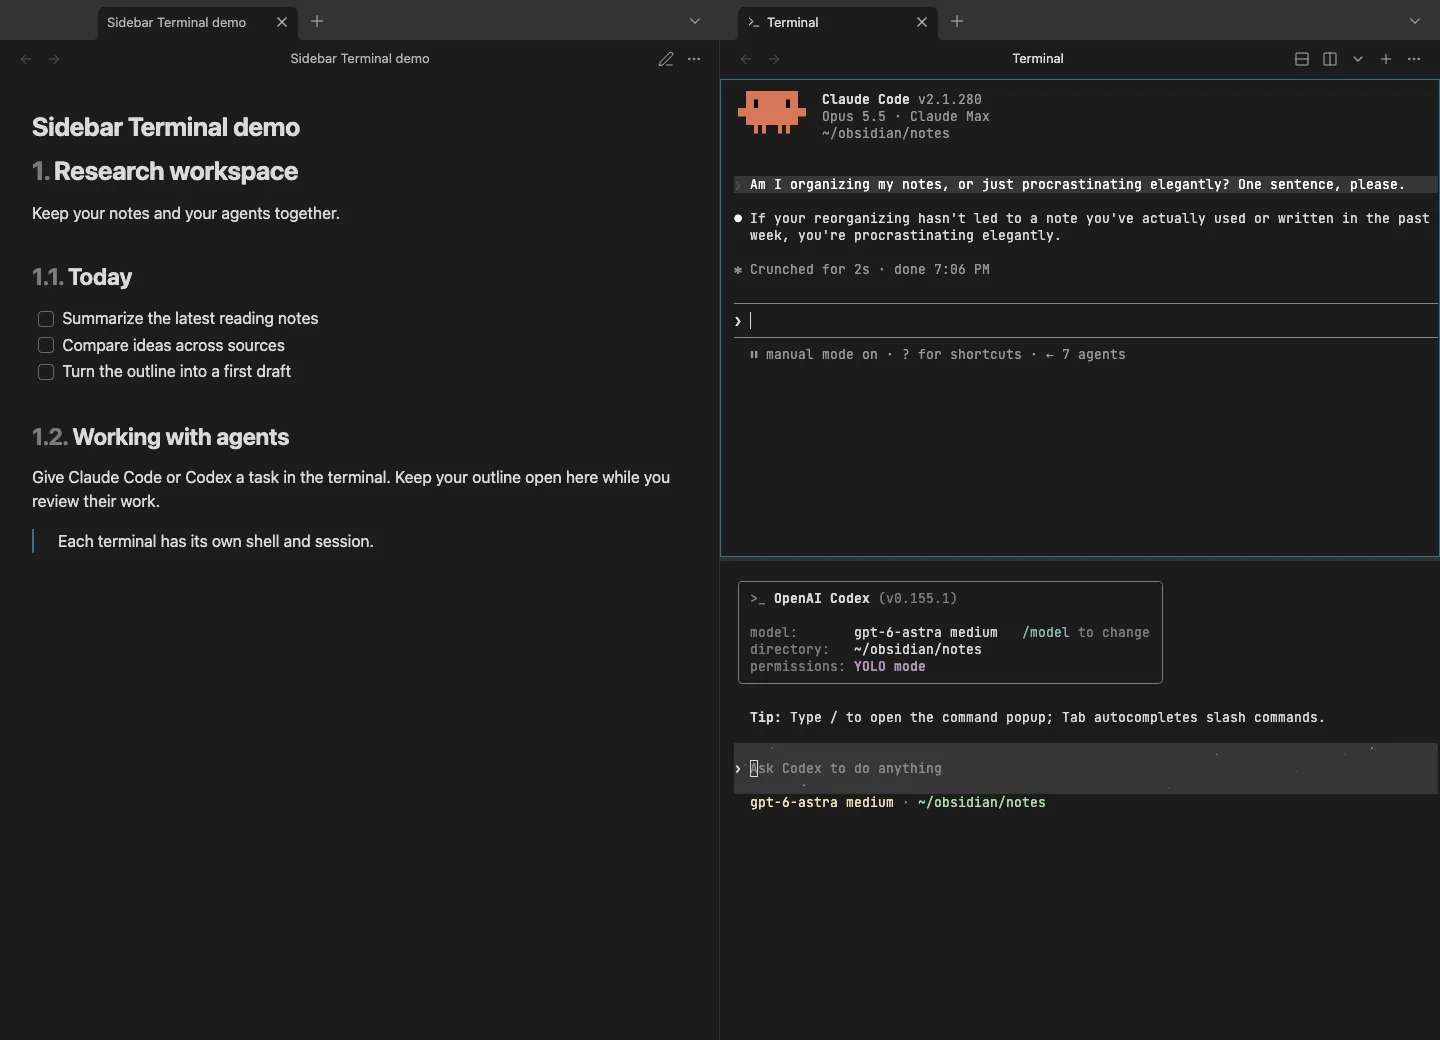This screenshot has width=1440, height=1040.
Task: Open a new tab next to Sidebar Terminal demo
Action: 317,21
